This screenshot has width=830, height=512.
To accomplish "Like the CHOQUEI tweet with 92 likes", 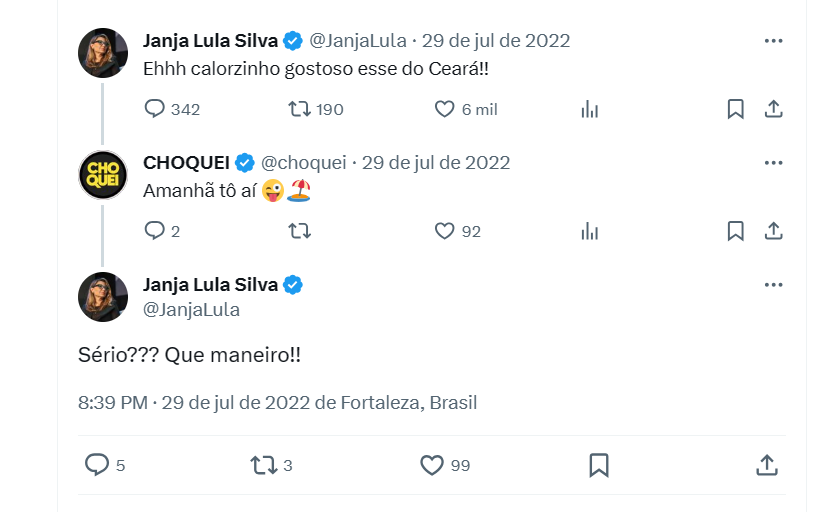I will click(x=445, y=231).
